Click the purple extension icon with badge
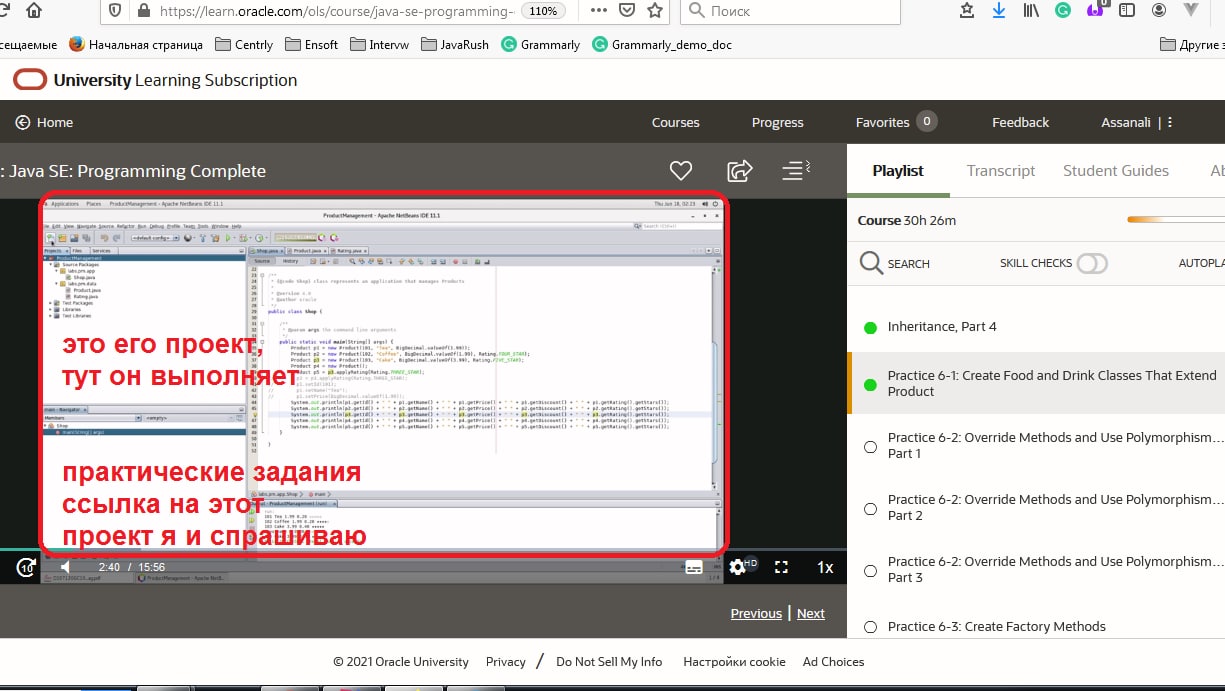The height and width of the screenshot is (691, 1225). click(x=1096, y=9)
